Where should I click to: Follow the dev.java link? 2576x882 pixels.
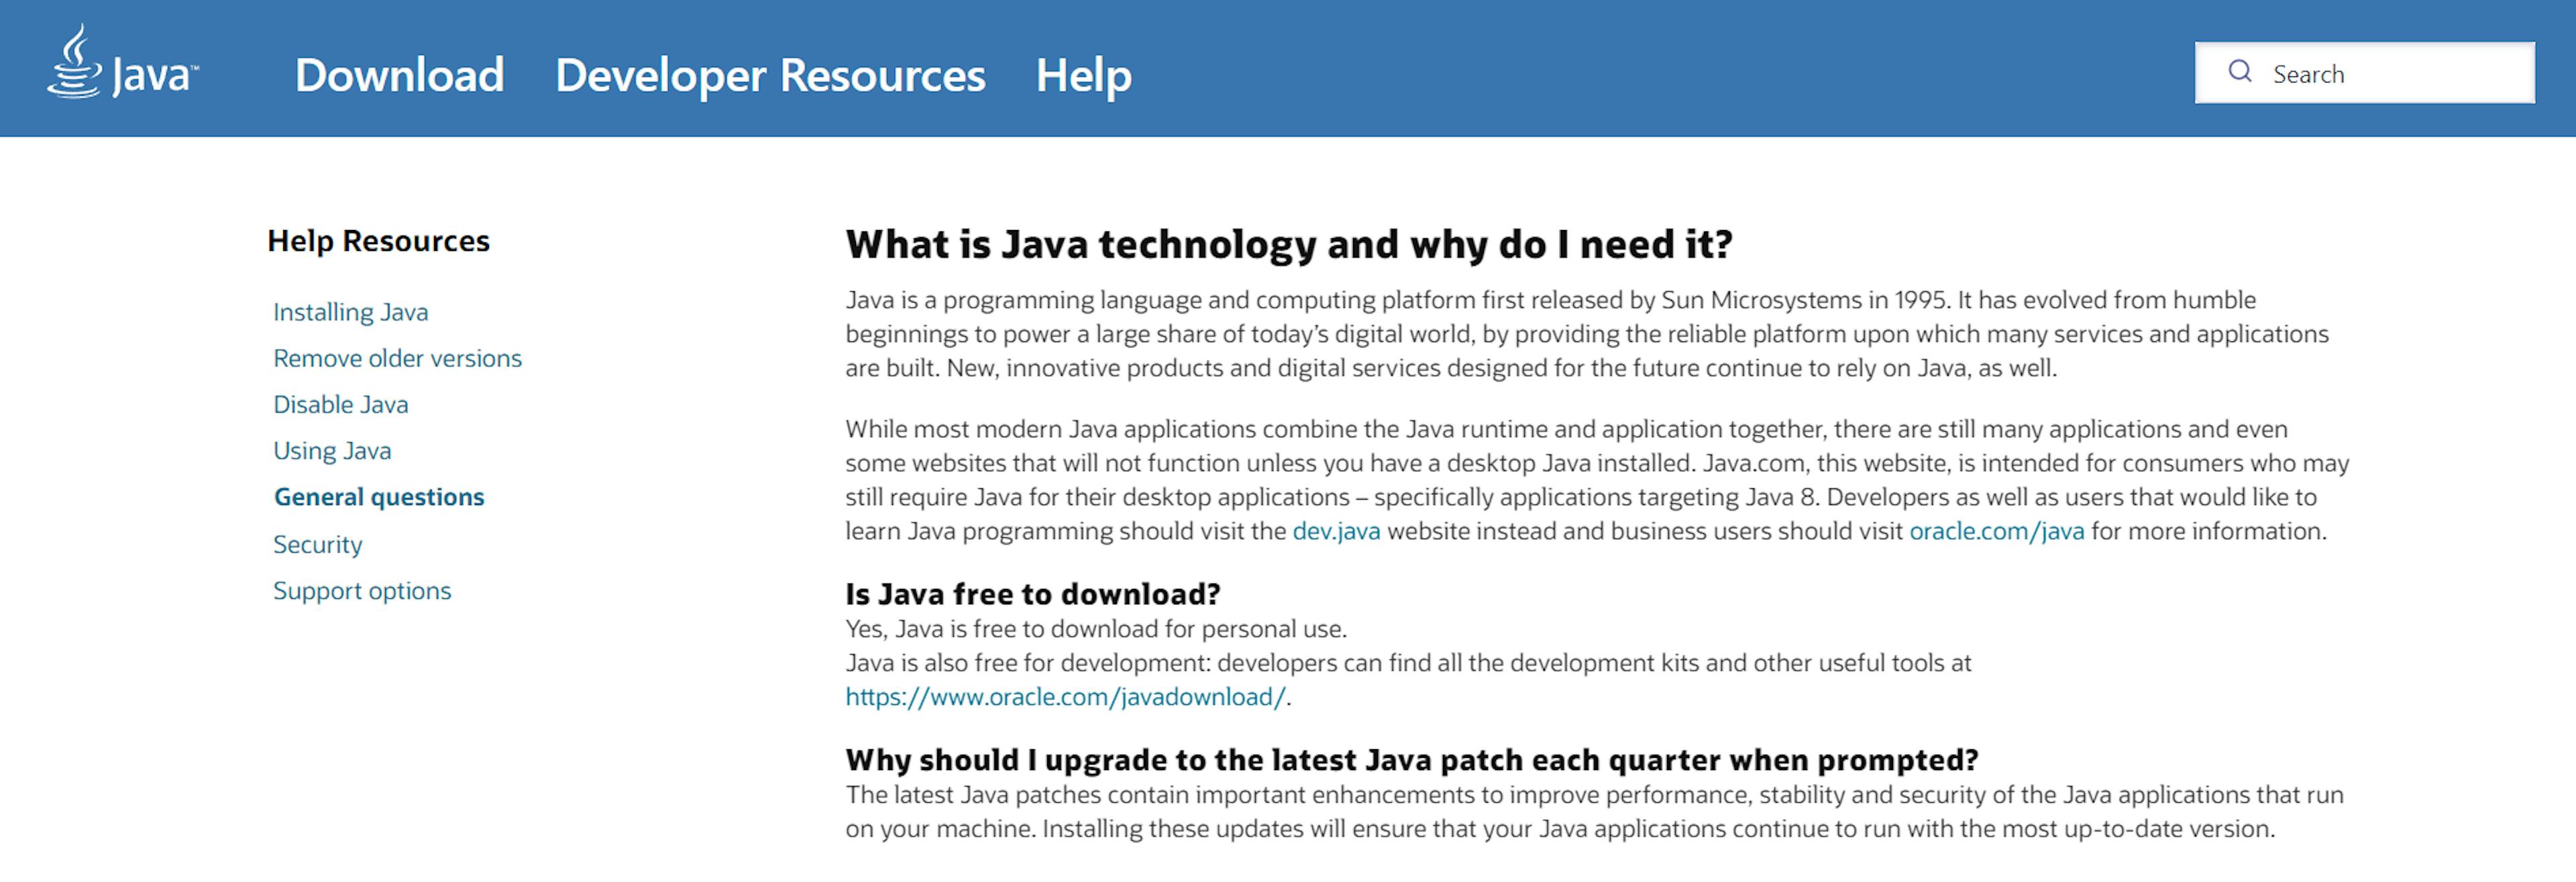pyautogui.click(x=1336, y=531)
